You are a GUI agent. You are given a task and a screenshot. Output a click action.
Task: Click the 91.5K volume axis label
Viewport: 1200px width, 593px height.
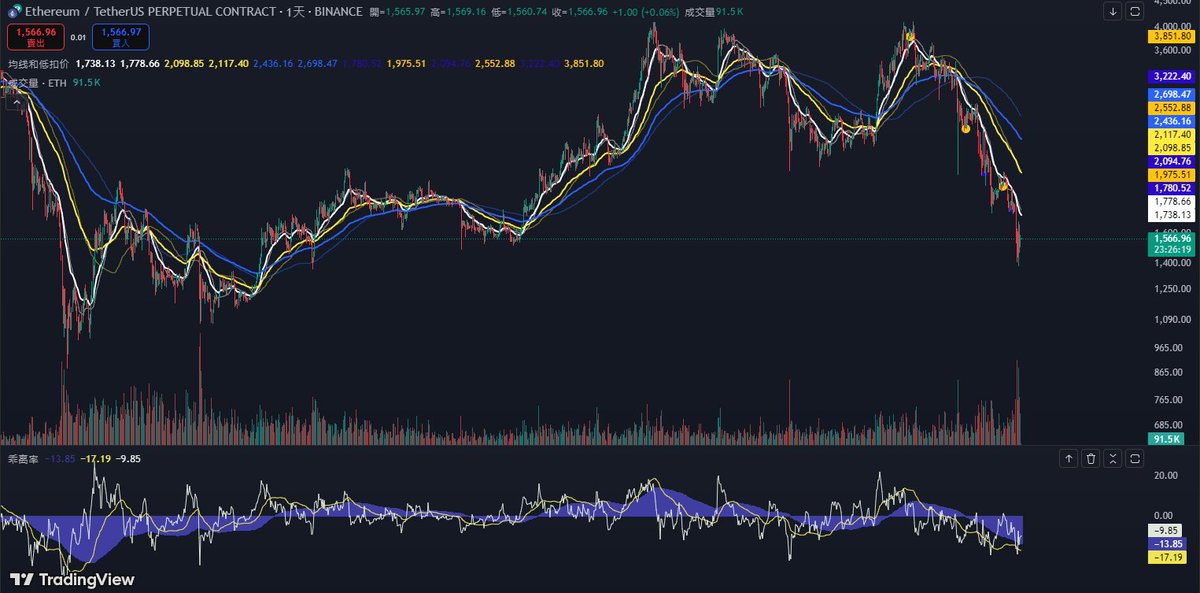[x=1168, y=439]
